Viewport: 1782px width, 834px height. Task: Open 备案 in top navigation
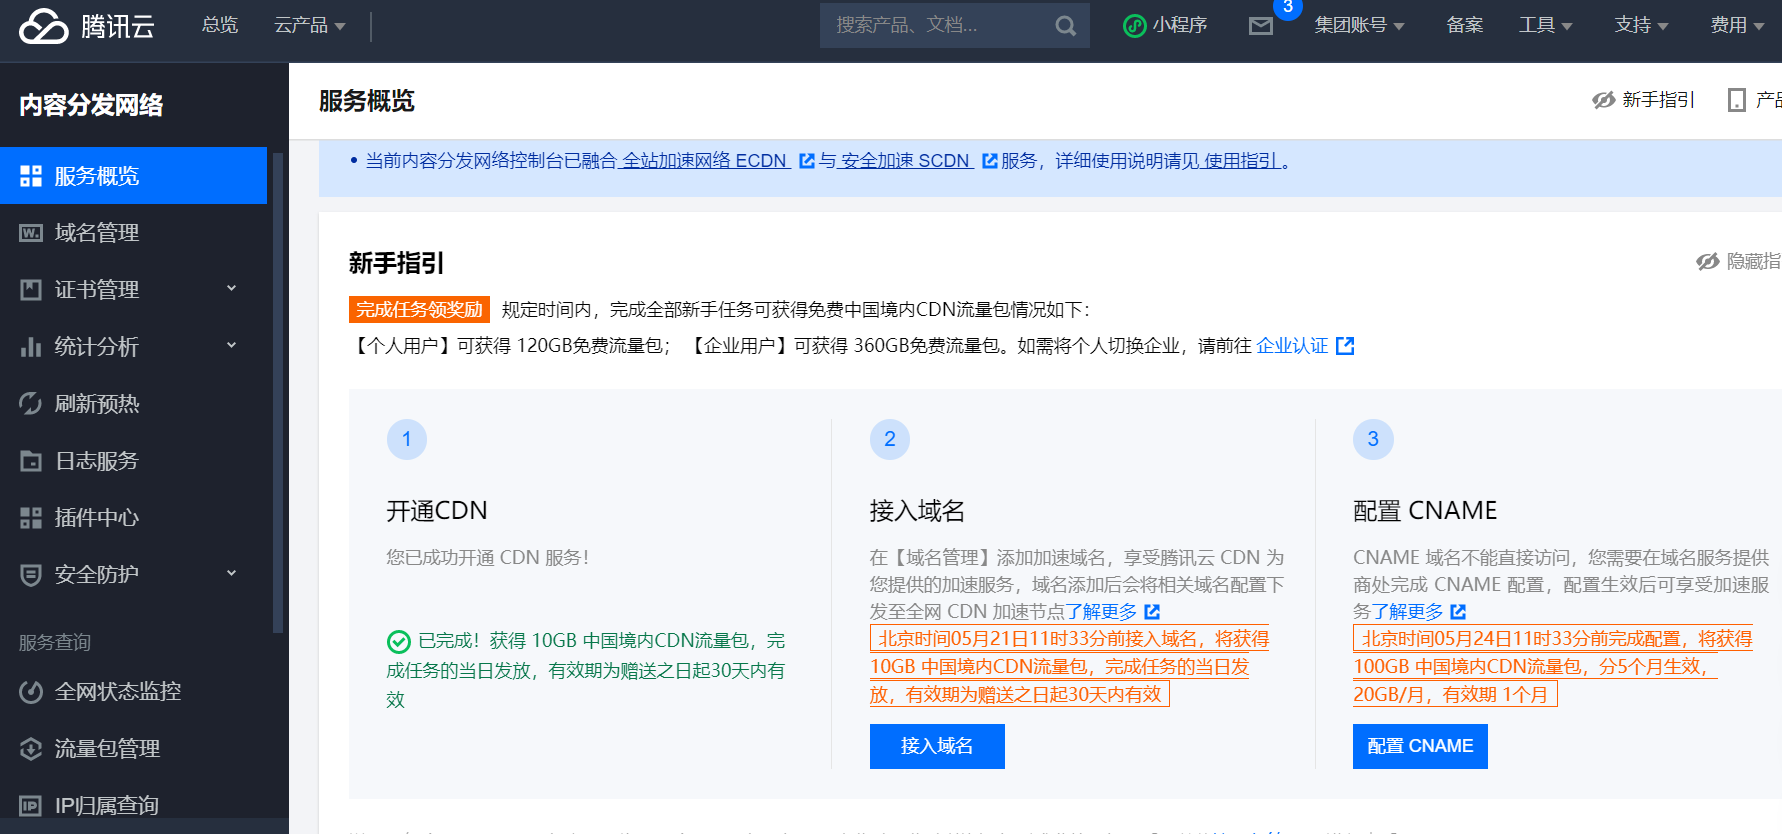point(1464,26)
